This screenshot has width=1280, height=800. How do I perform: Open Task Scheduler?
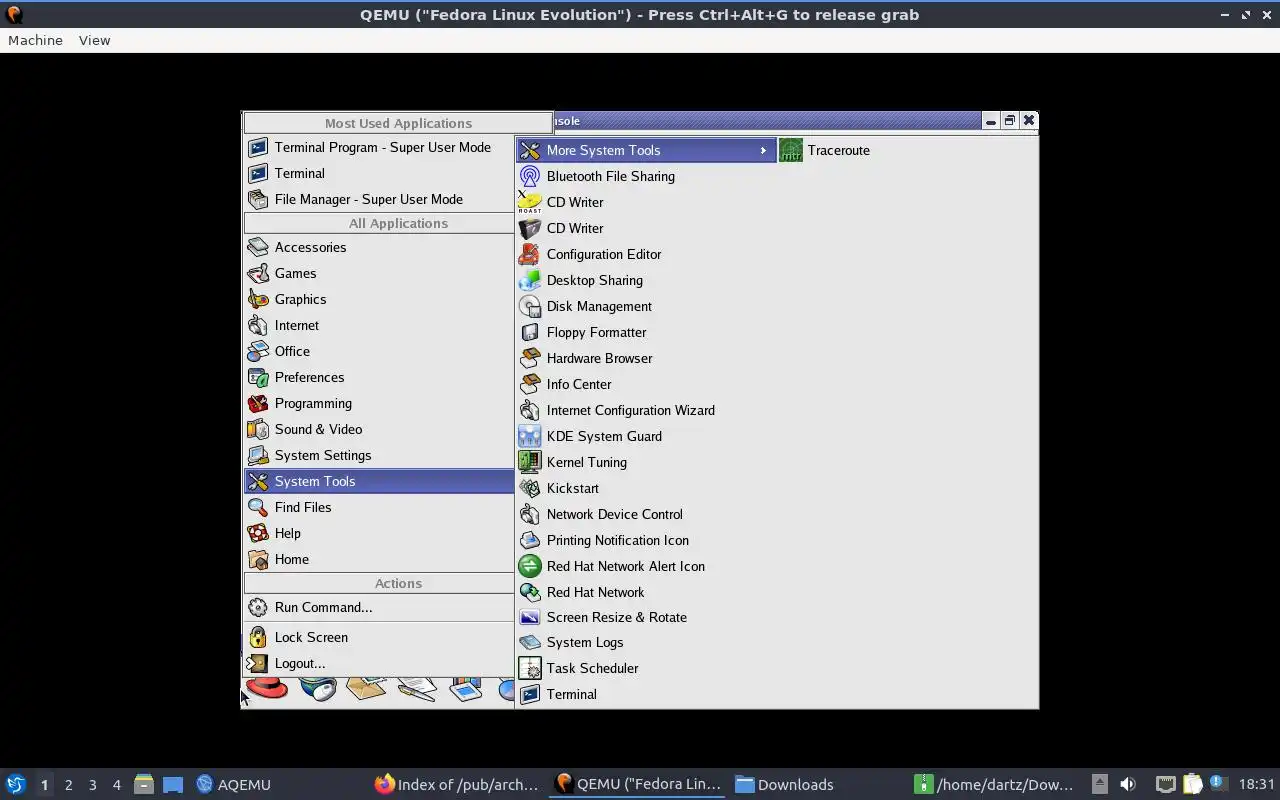coord(646,668)
